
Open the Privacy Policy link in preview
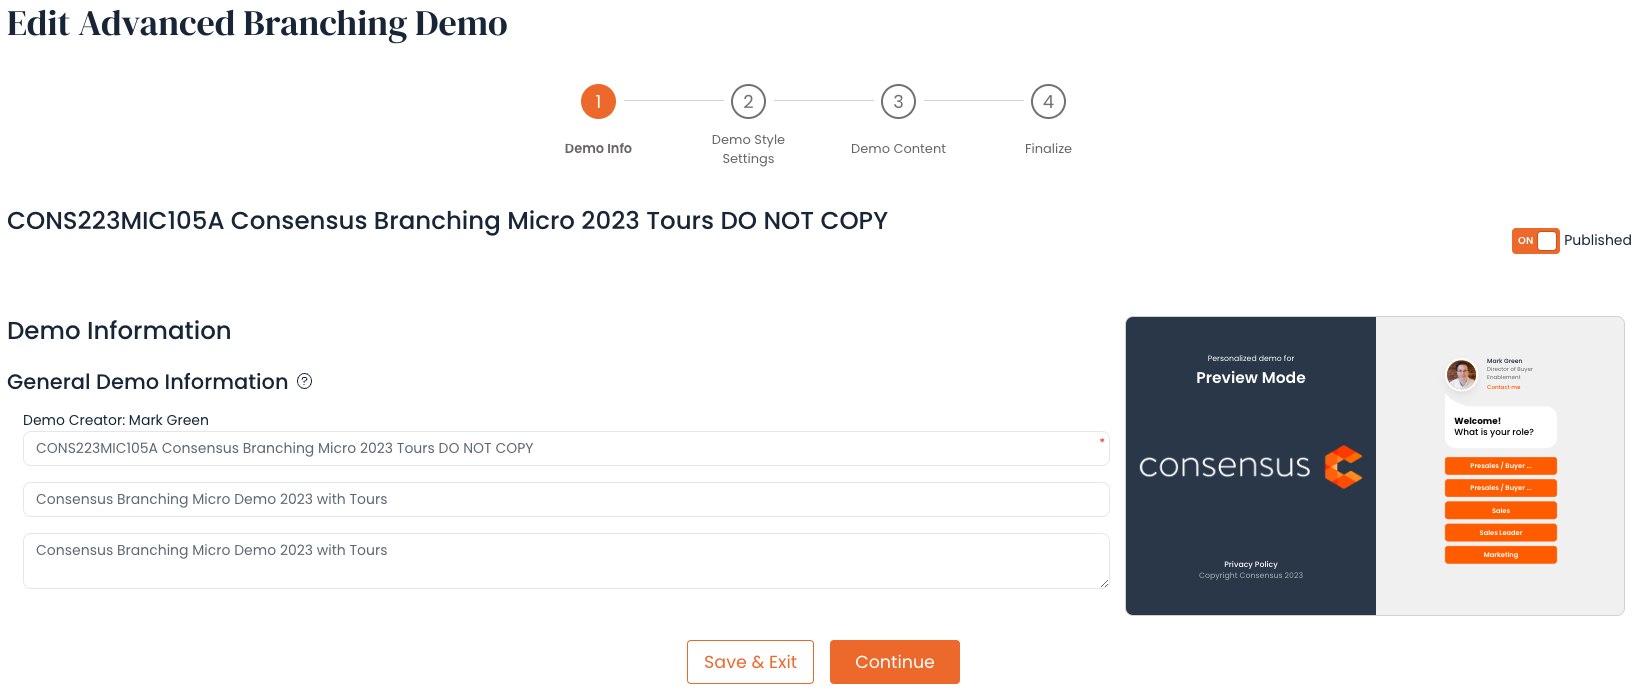1251,564
